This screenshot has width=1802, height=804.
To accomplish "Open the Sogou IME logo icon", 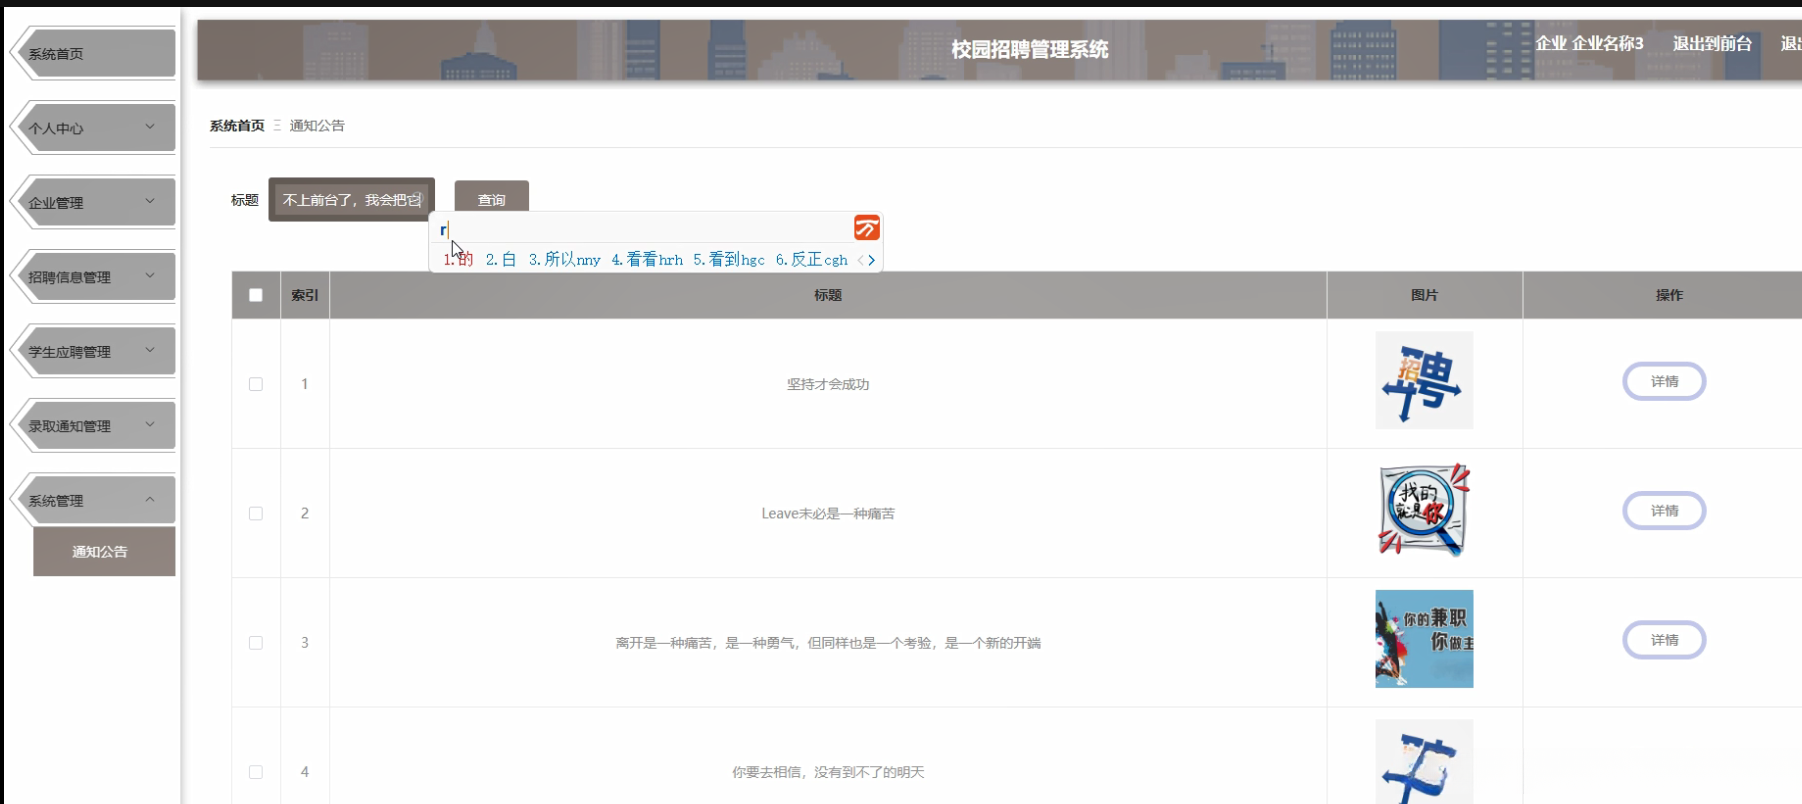I will click(866, 228).
